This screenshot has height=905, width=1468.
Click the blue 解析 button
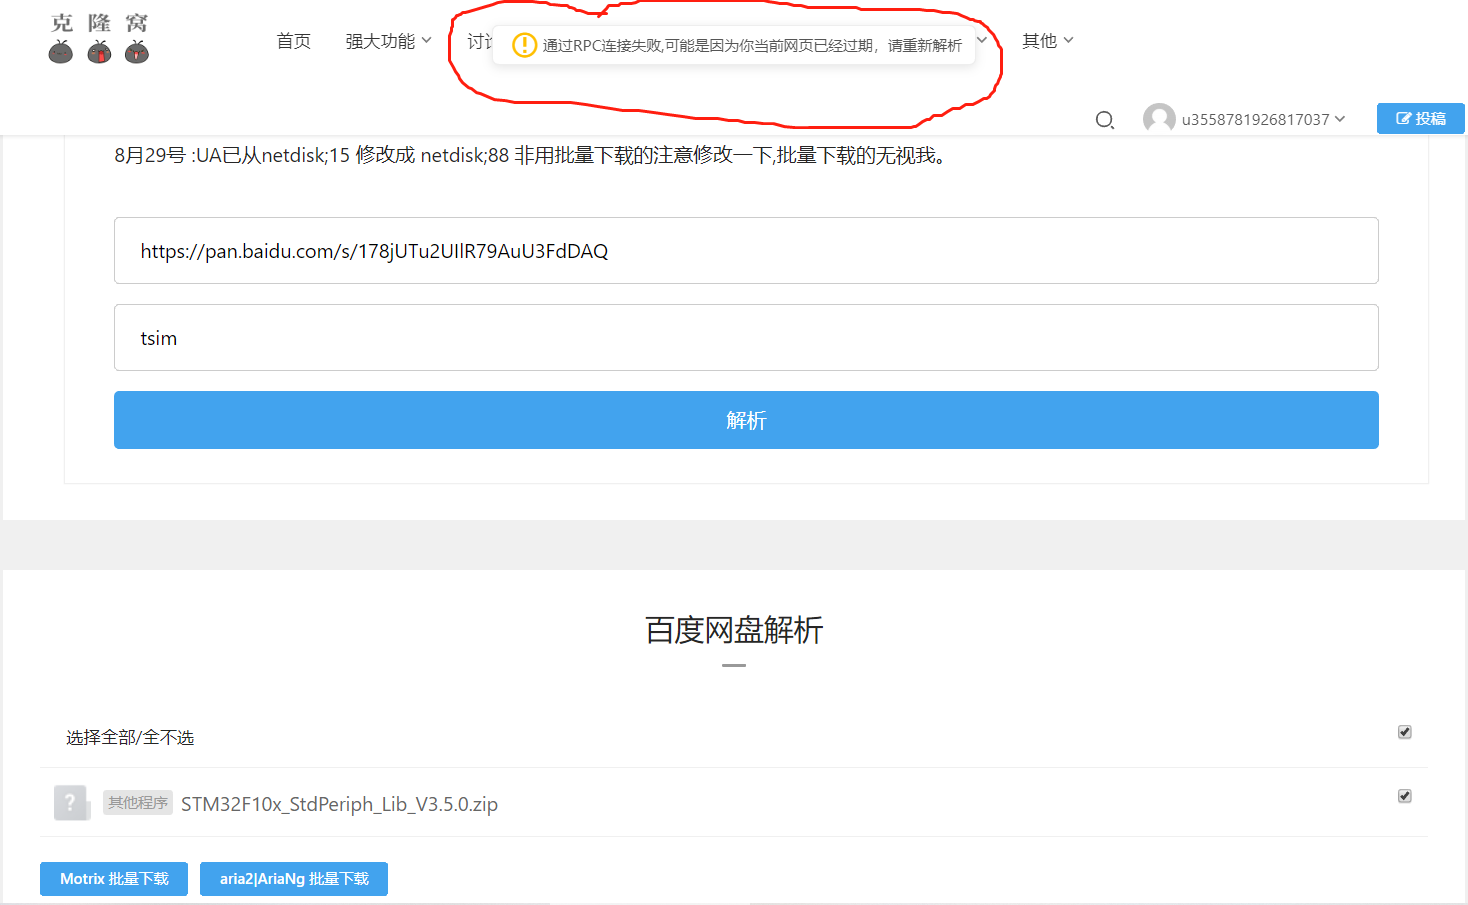746,420
